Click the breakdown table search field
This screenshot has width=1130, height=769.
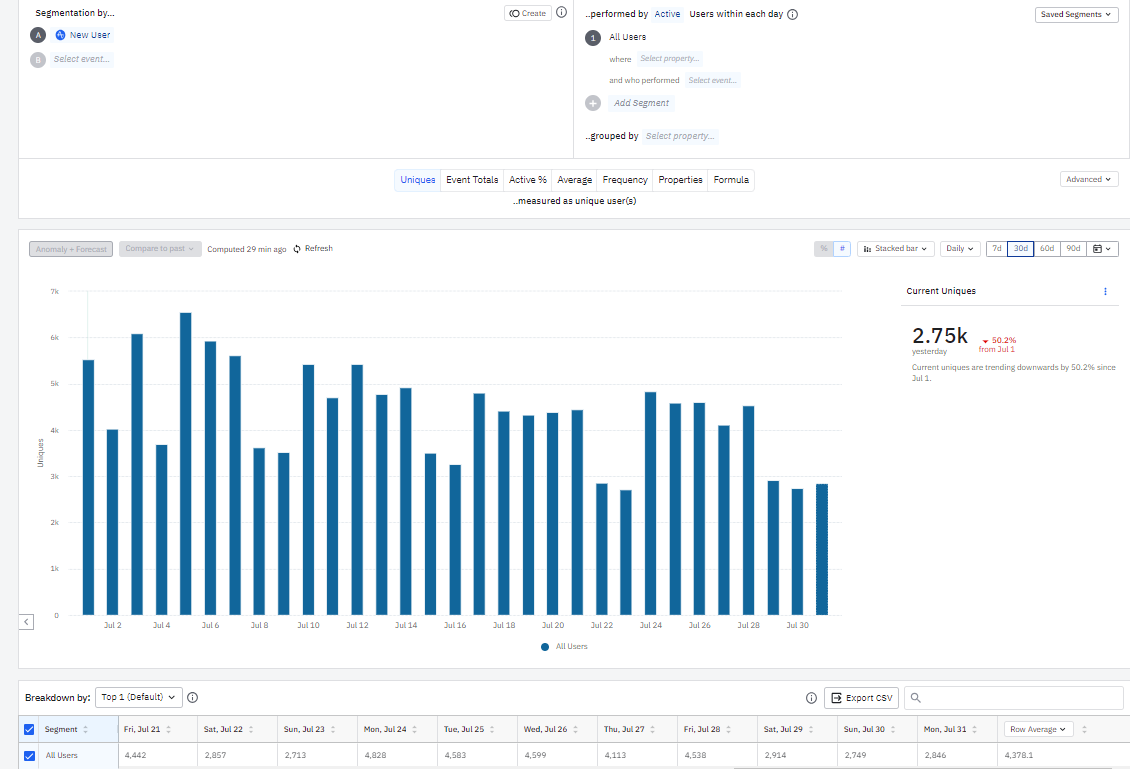point(1014,698)
